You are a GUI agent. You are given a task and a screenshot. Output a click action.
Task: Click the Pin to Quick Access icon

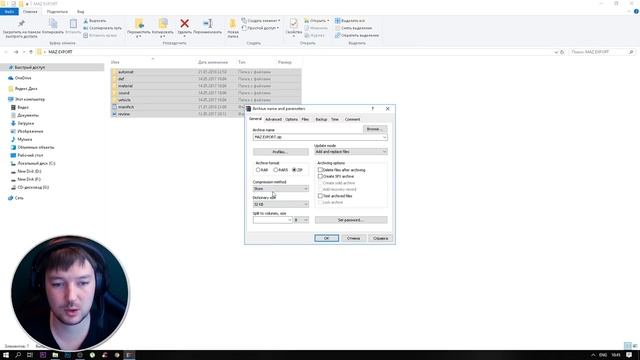pos(21,24)
